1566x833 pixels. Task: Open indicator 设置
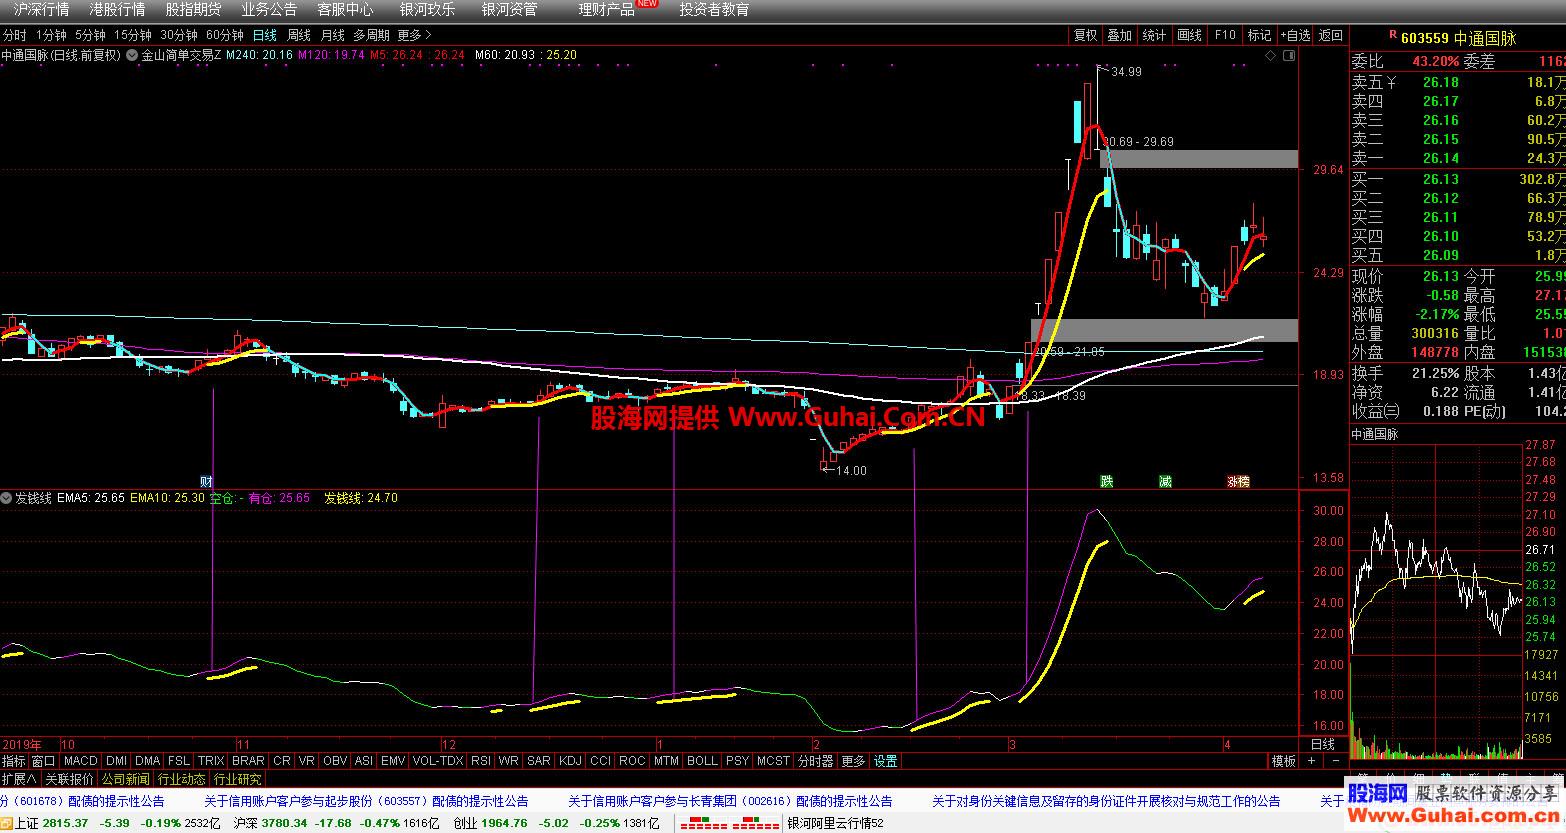click(x=885, y=761)
